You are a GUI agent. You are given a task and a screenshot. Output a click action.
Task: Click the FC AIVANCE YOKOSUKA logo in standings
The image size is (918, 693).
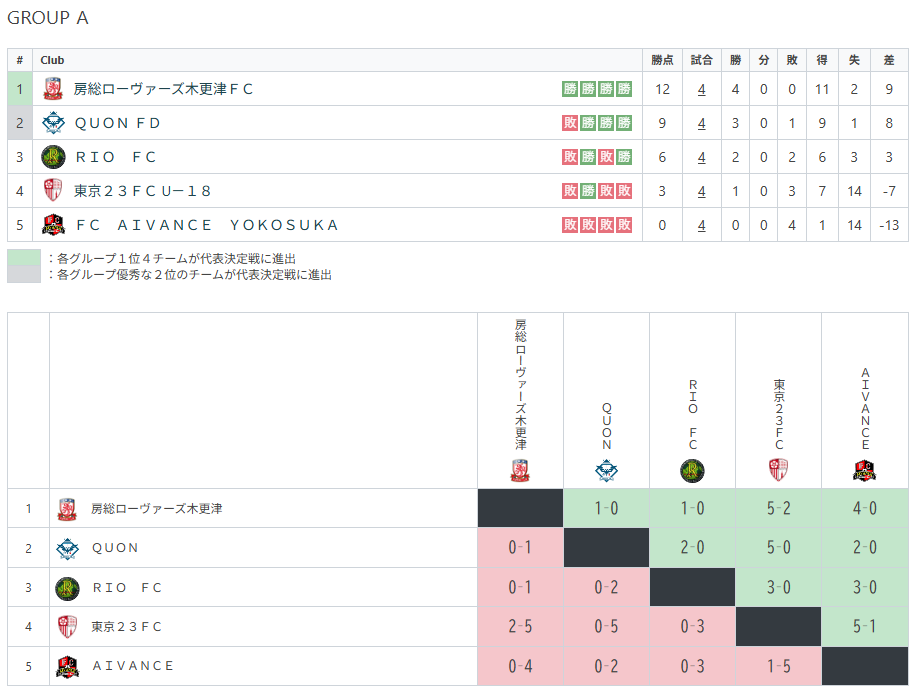[x=53, y=225]
